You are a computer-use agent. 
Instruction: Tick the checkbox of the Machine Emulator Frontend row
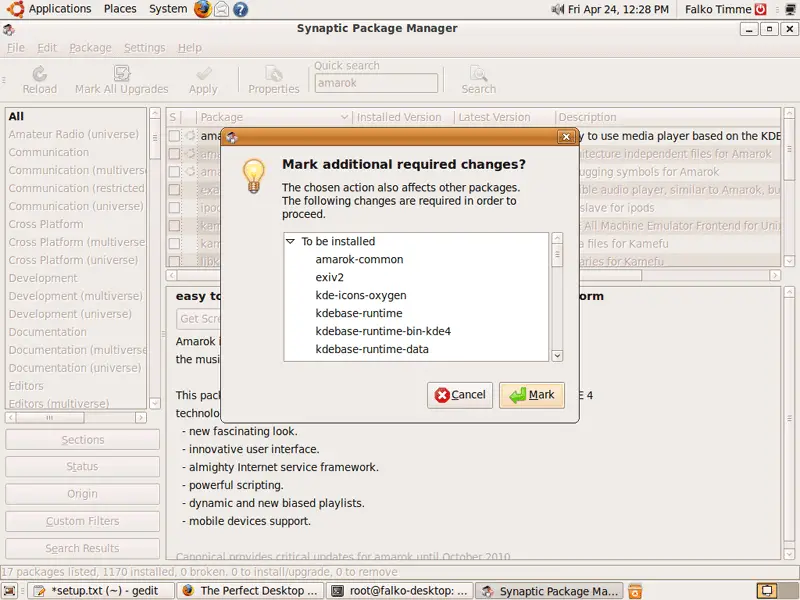pos(174,226)
